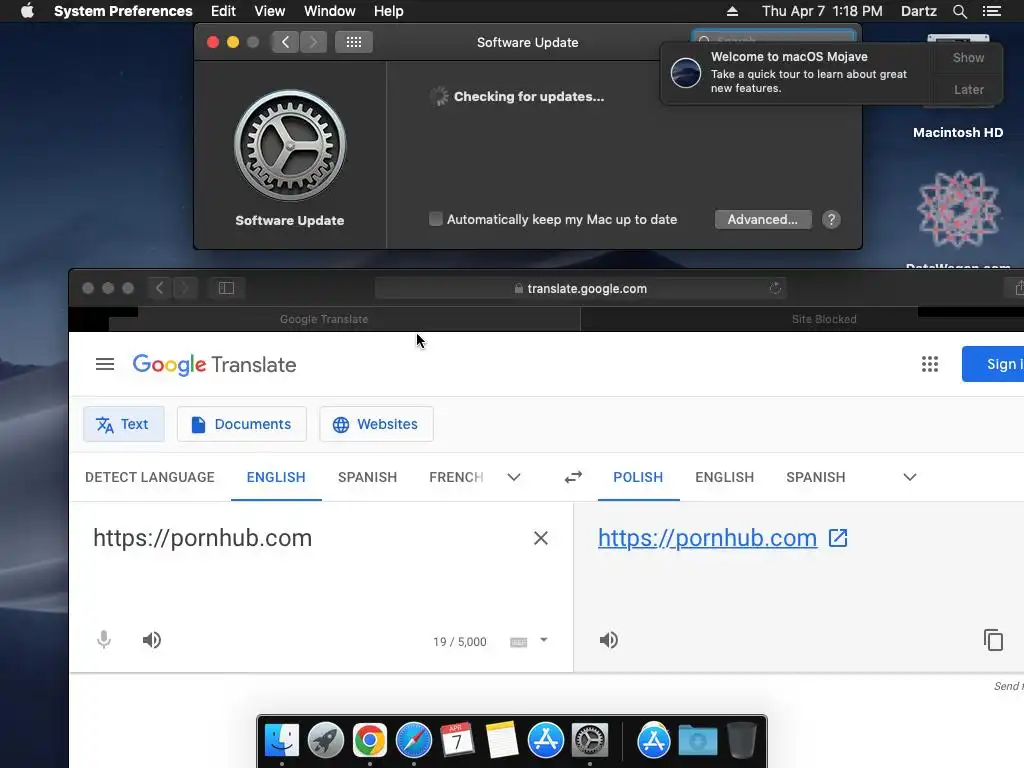Click Later on the Mojave notification
The height and width of the screenshot is (768, 1024).
[968, 89]
